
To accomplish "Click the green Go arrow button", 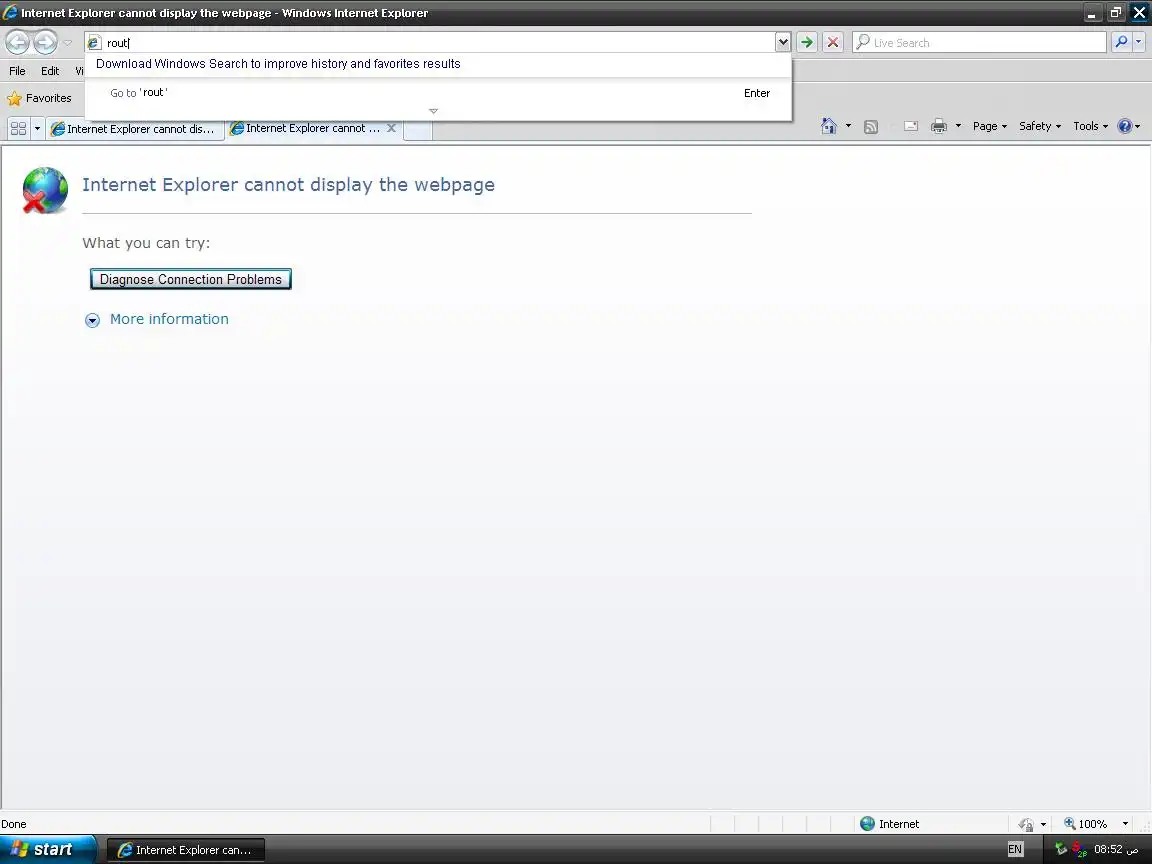I will [x=807, y=43].
